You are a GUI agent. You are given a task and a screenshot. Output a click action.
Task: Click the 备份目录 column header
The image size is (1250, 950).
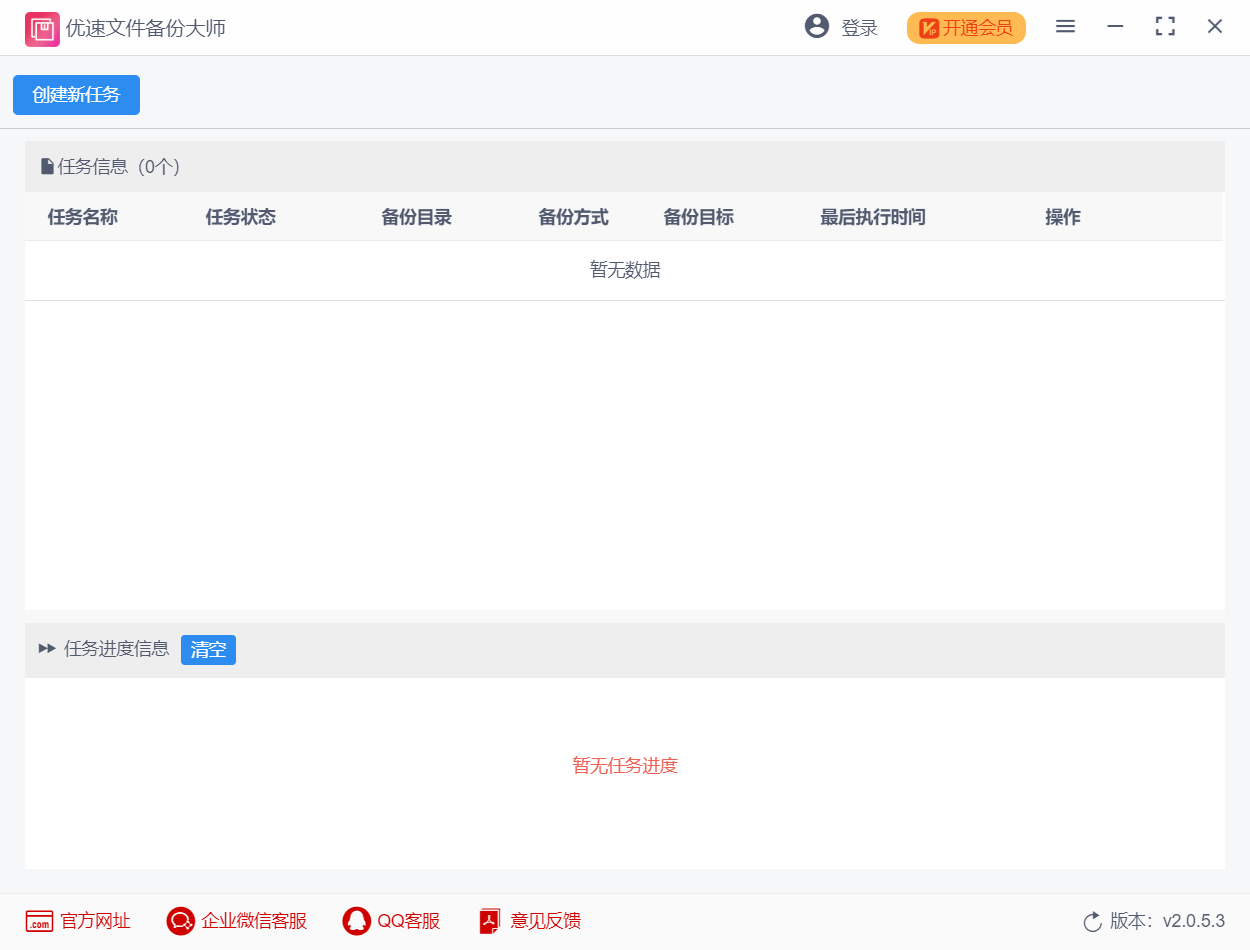[x=417, y=217]
